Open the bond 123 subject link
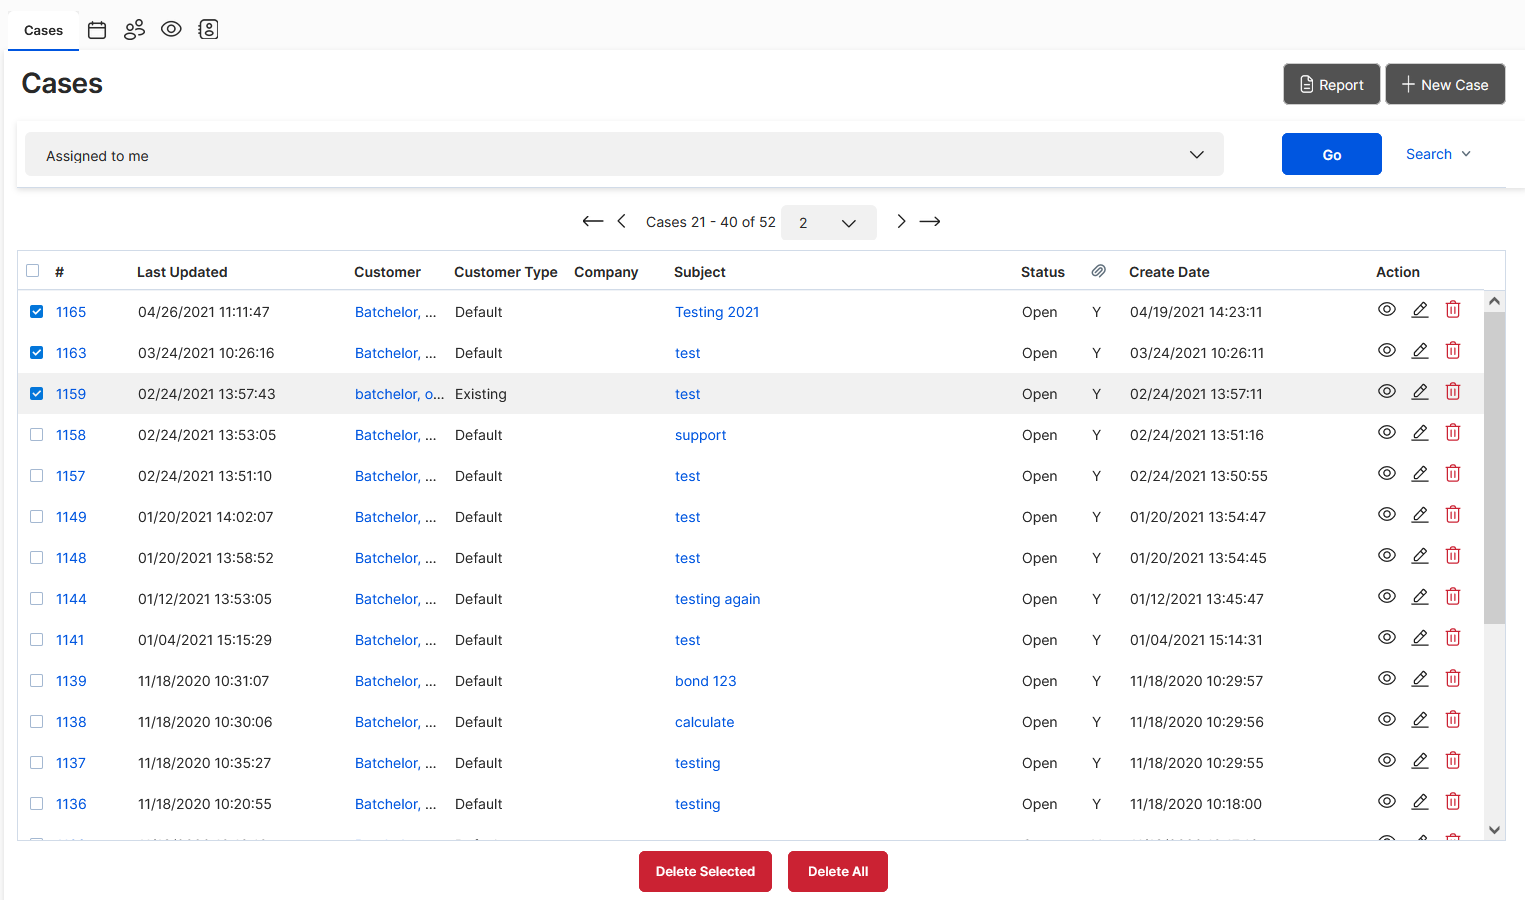This screenshot has height=900, width=1525. (705, 681)
